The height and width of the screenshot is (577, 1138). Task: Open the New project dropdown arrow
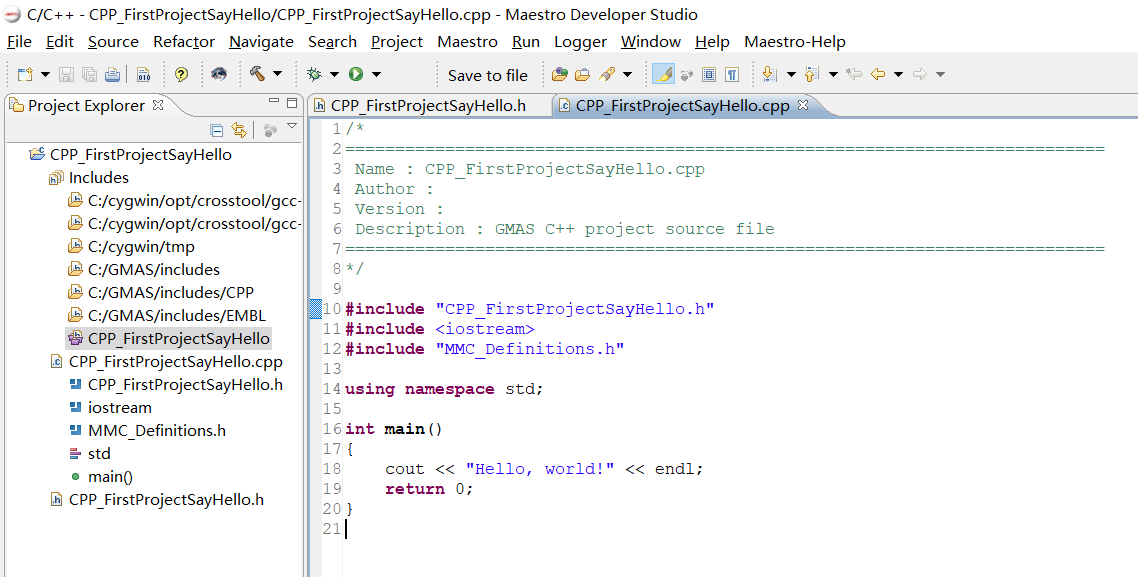click(45, 74)
